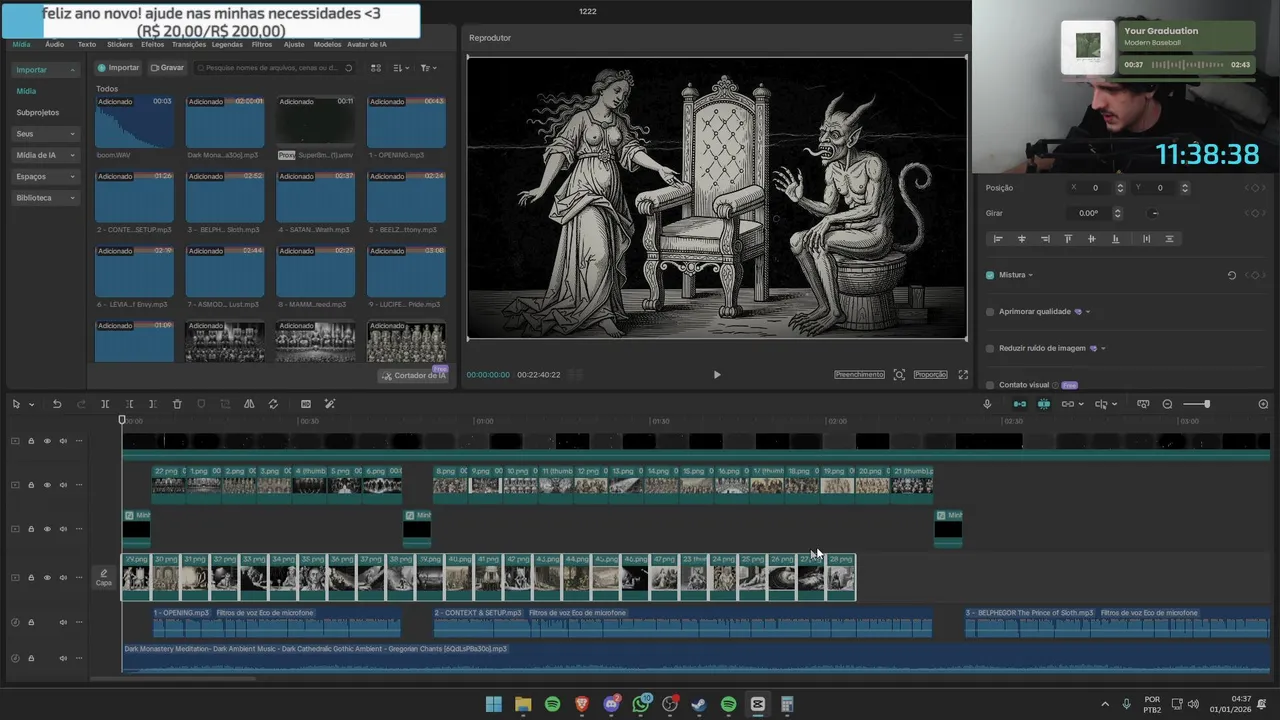Click the align left icon in properties panel
The image size is (1280, 720).
coord(997,239)
